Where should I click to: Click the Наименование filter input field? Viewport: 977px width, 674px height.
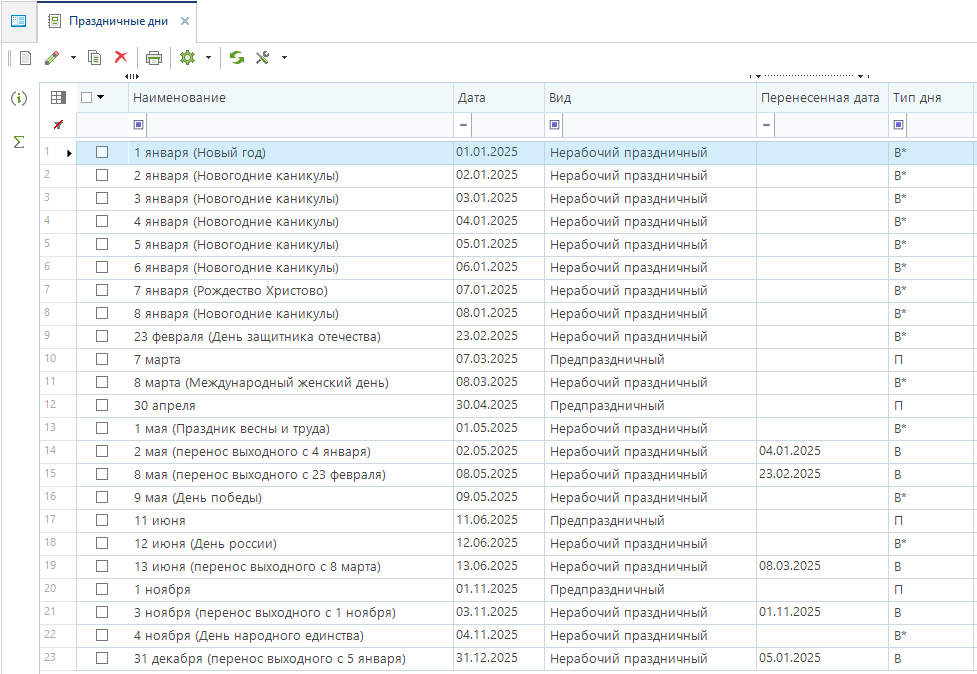coord(300,125)
